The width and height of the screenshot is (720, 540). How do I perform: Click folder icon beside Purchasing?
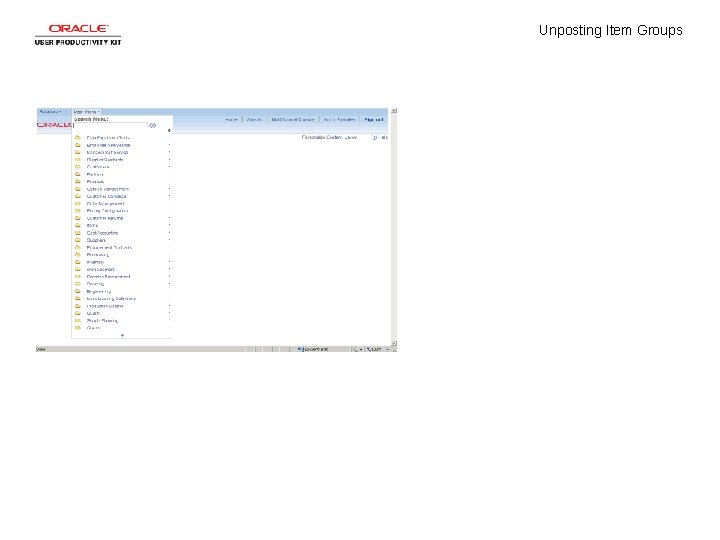pos(78,255)
